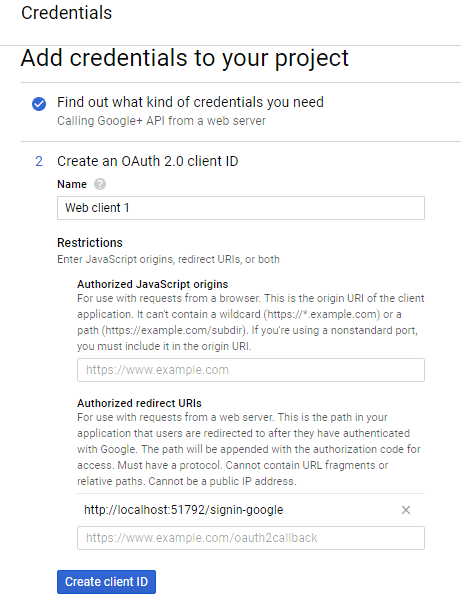Open the Name field help question-mark icon
The height and width of the screenshot is (595, 461).
(100, 184)
